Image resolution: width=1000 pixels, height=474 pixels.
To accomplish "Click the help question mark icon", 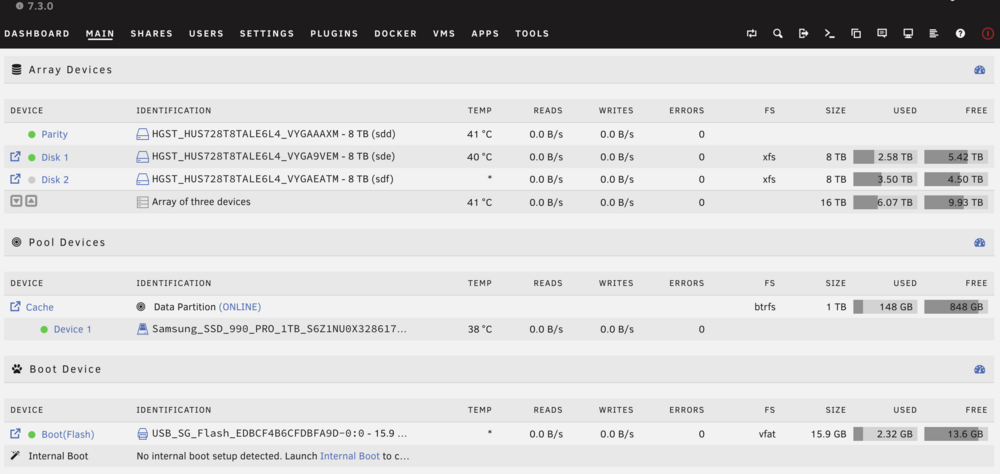I will [960, 34].
